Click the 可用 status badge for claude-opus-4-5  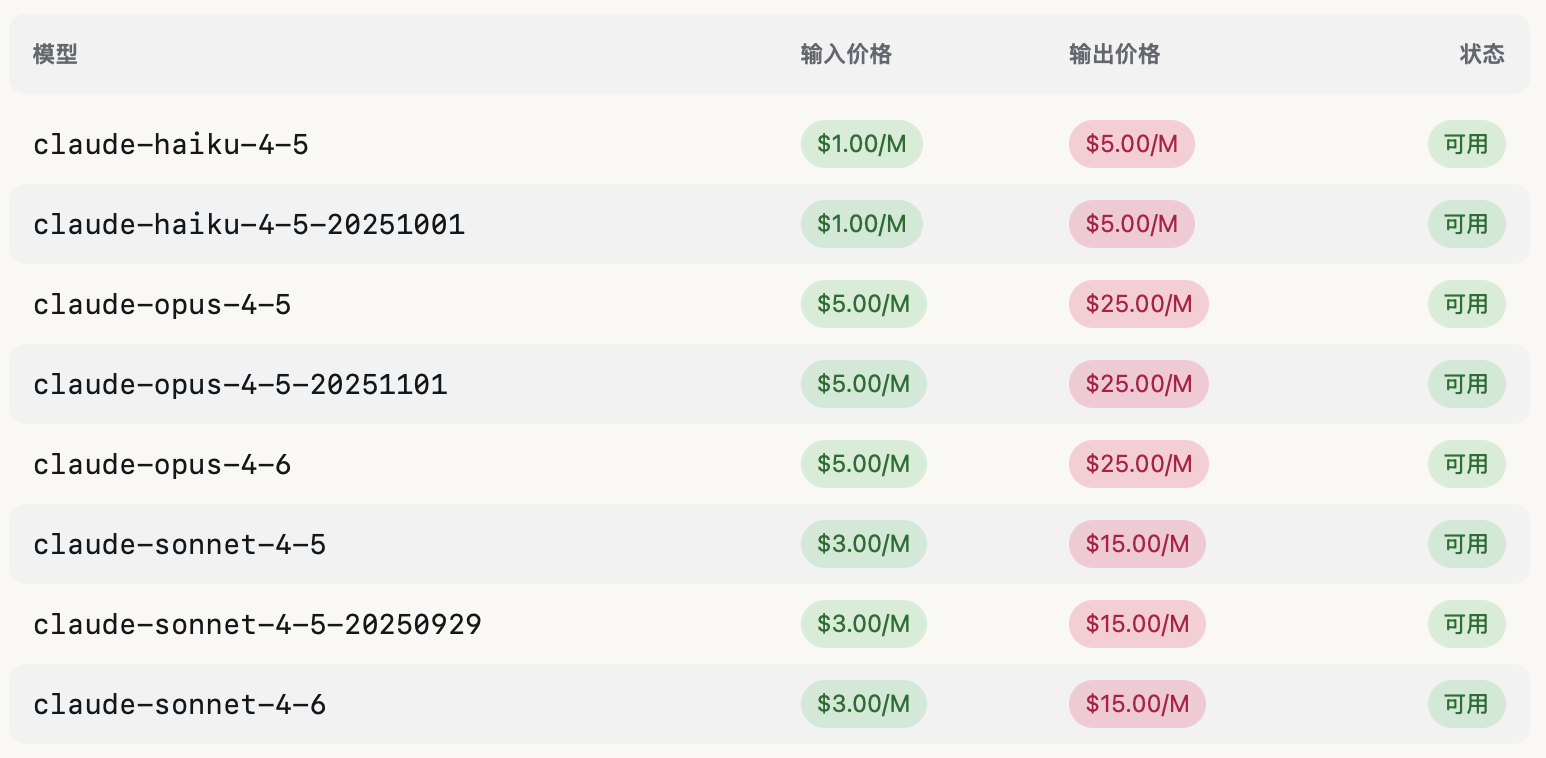click(1466, 304)
